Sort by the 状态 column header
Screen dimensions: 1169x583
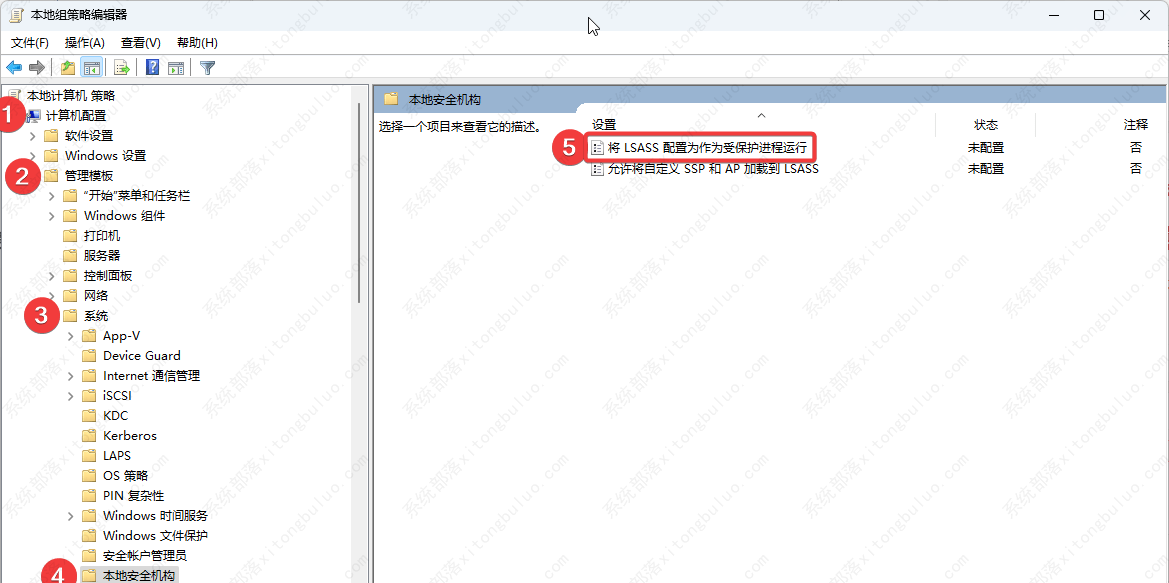point(985,125)
